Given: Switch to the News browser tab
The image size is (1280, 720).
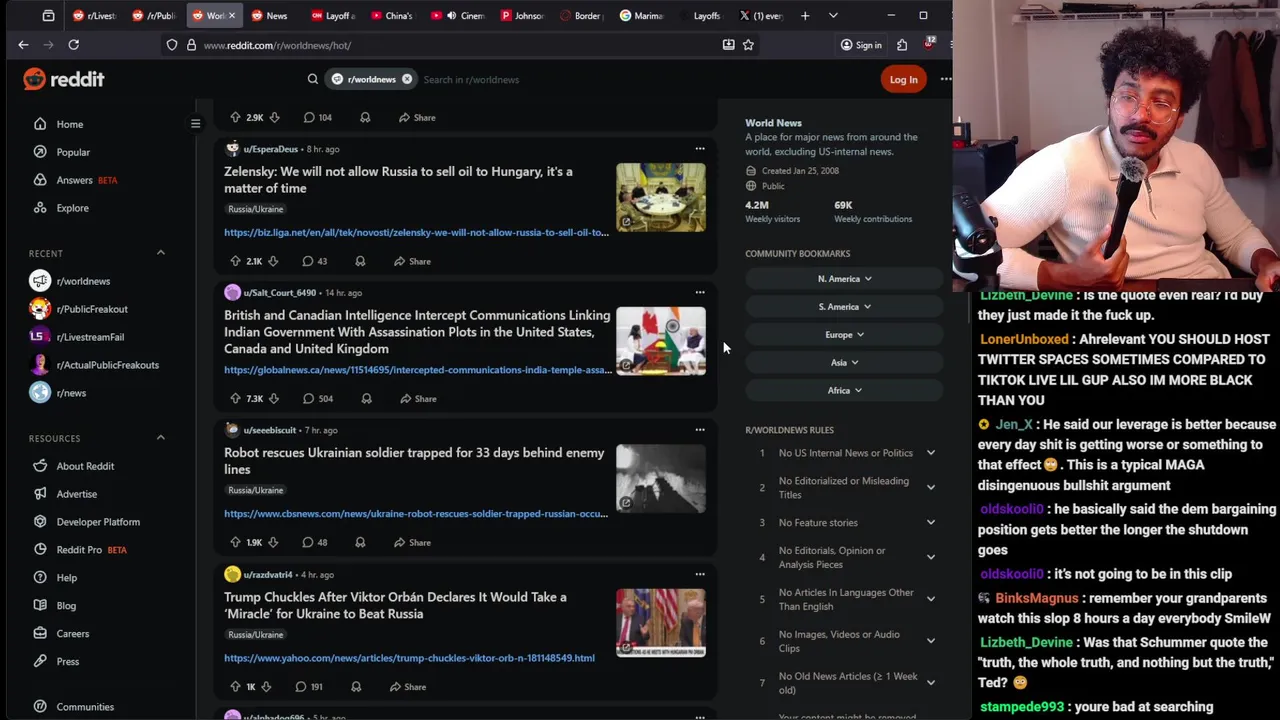Looking at the screenshot, I should (x=272, y=15).
